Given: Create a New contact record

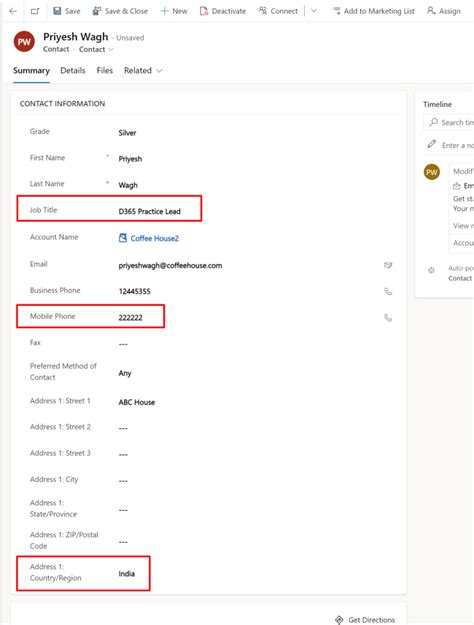Looking at the screenshot, I should pos(174,11).
